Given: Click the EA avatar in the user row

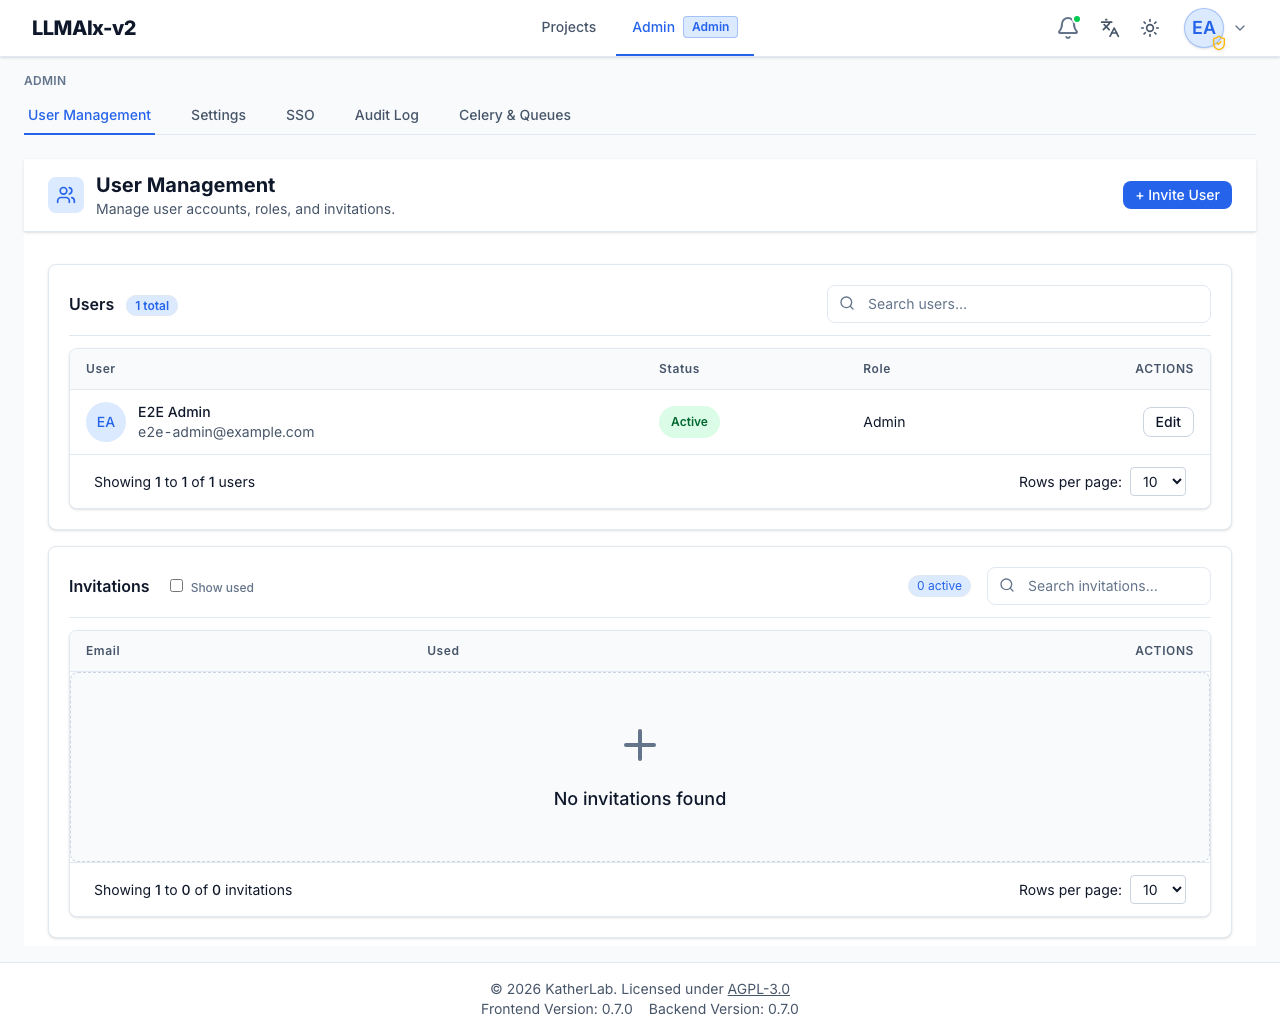Looking at the screenshot, I should pos(106,422).
